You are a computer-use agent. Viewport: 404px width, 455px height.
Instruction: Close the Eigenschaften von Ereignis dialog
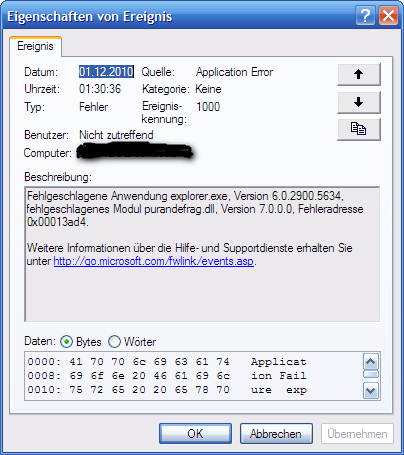388,15
